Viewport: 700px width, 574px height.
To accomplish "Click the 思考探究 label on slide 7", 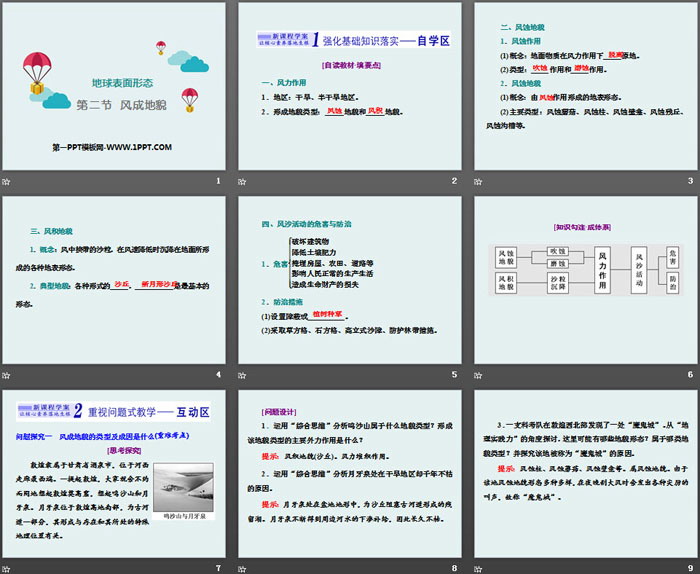I will point(124,450).
